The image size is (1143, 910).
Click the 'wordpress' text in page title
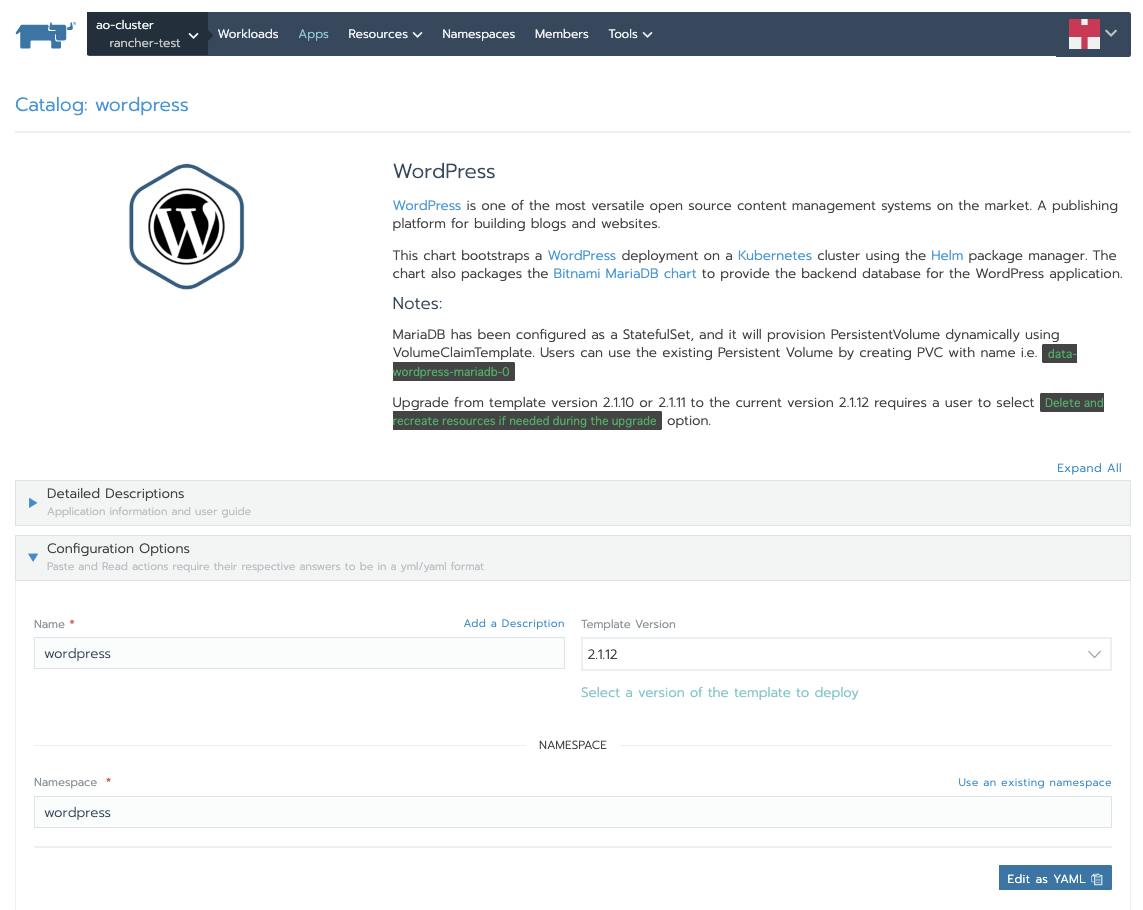[141, 105]
